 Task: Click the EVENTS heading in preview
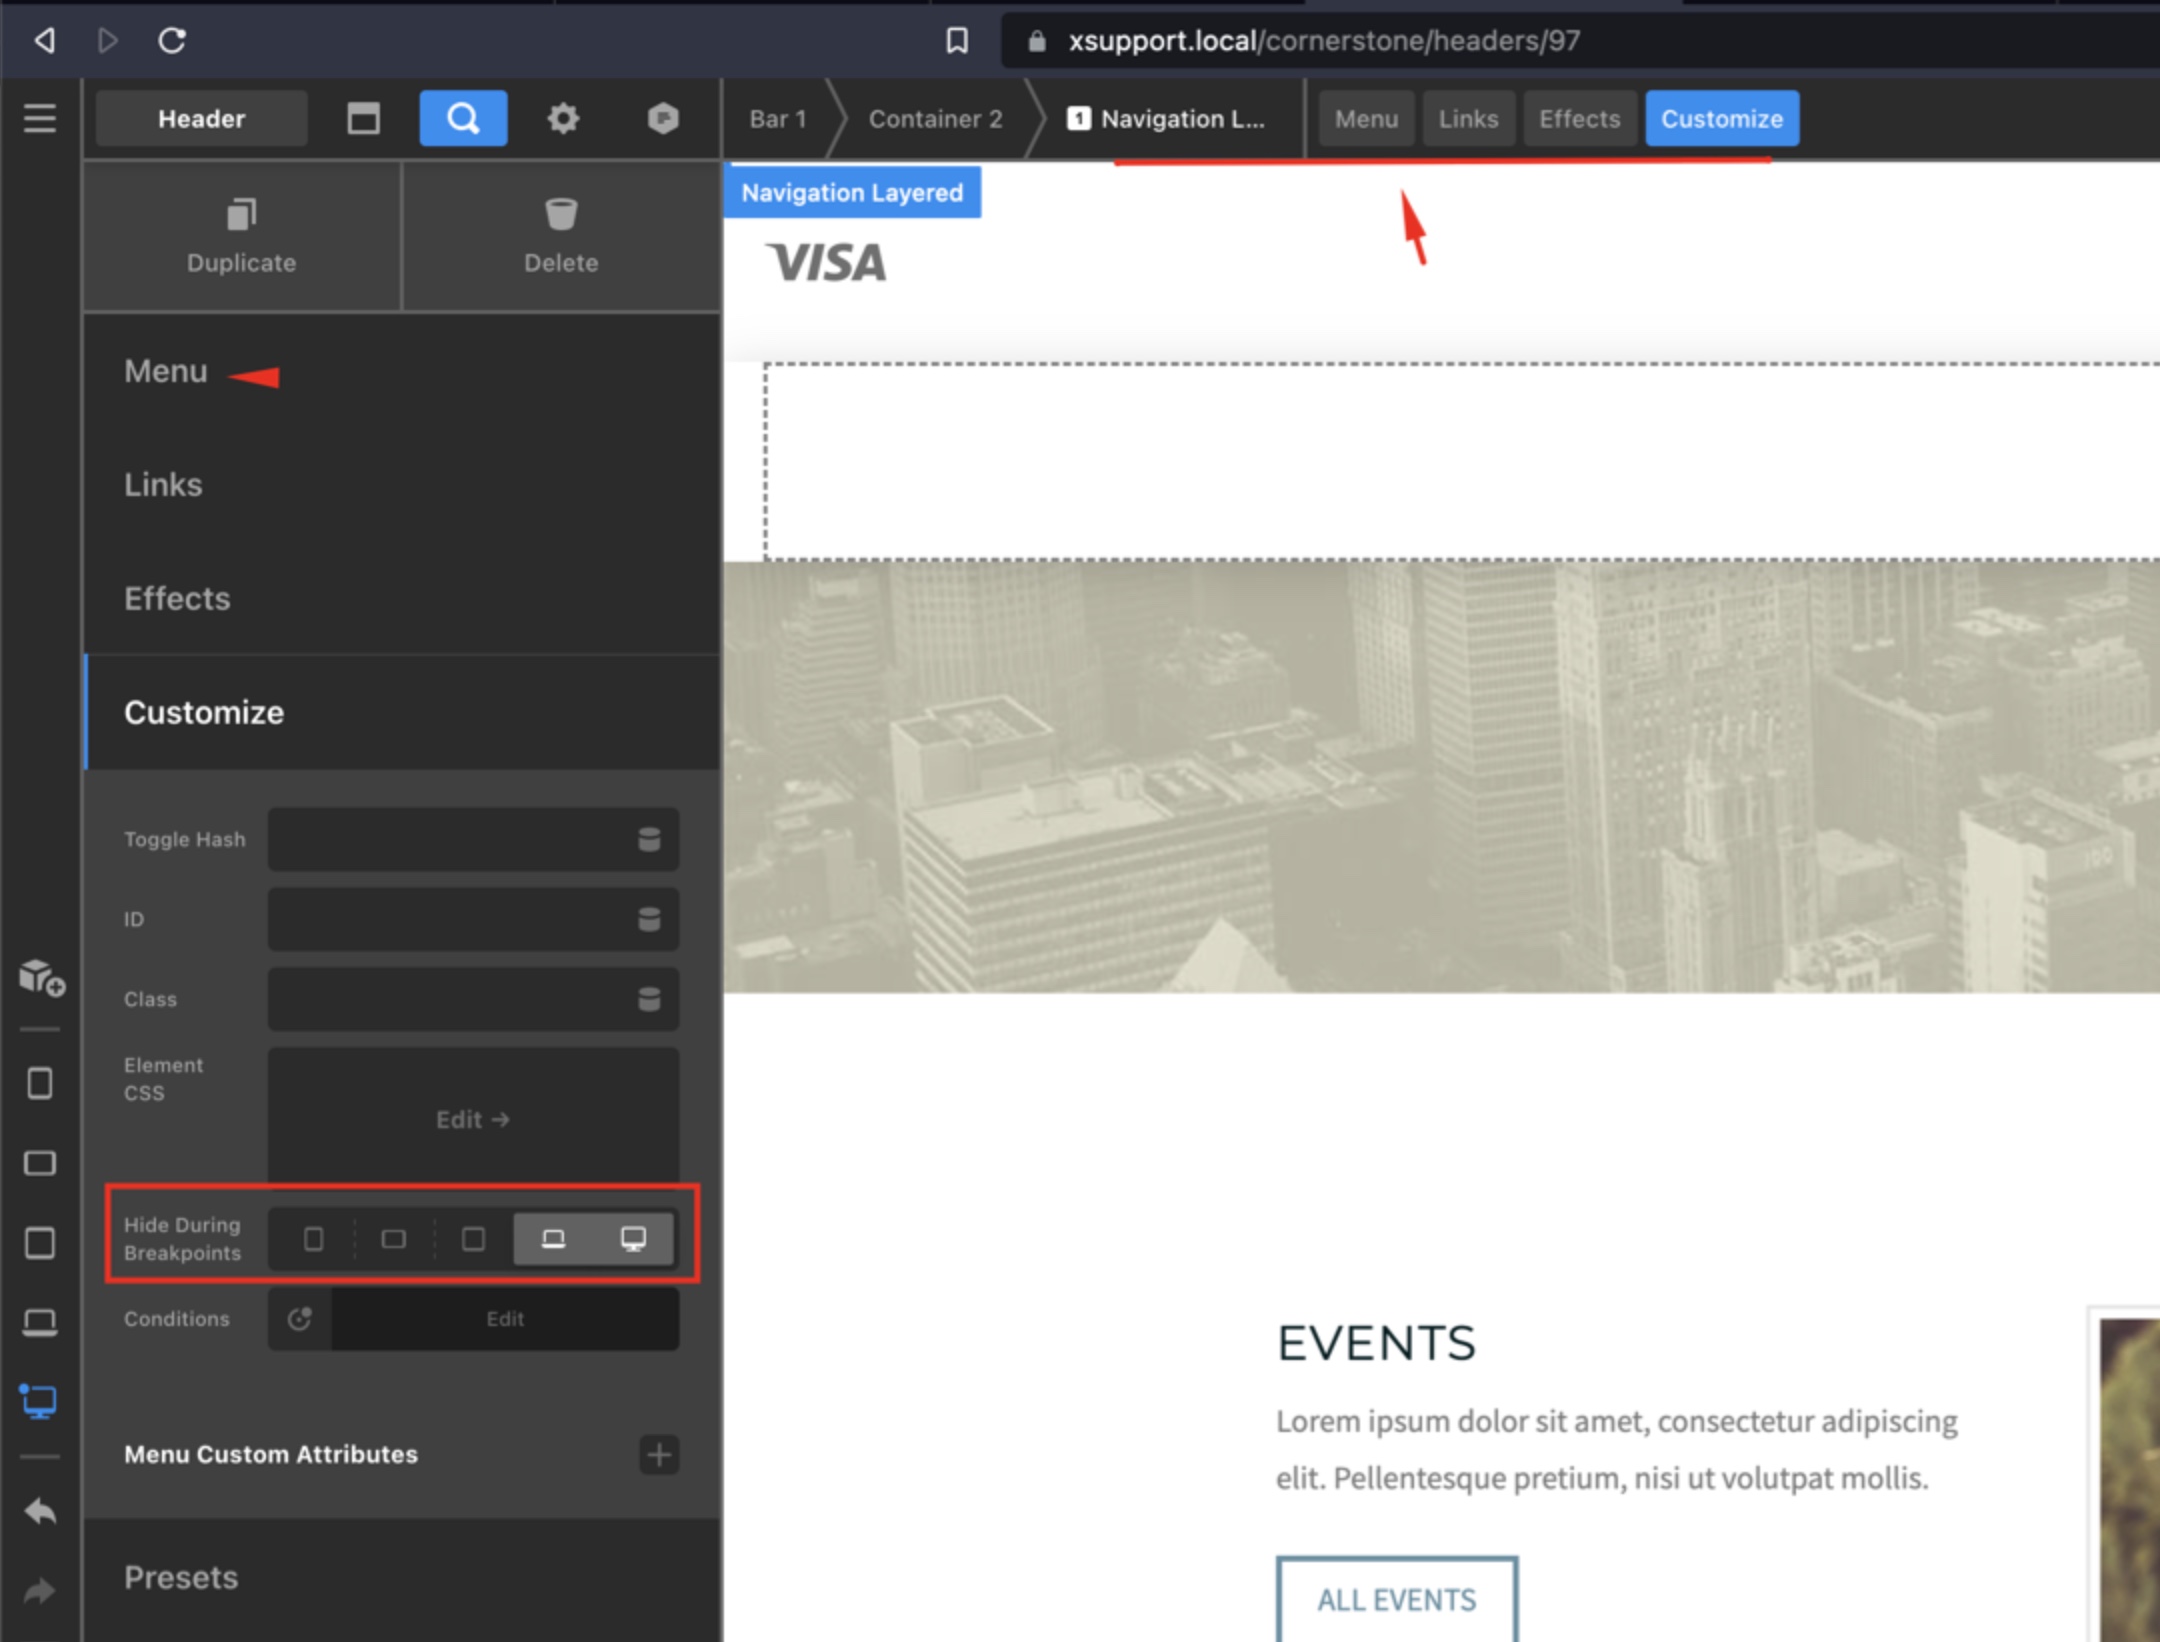coord(1376,1343)
